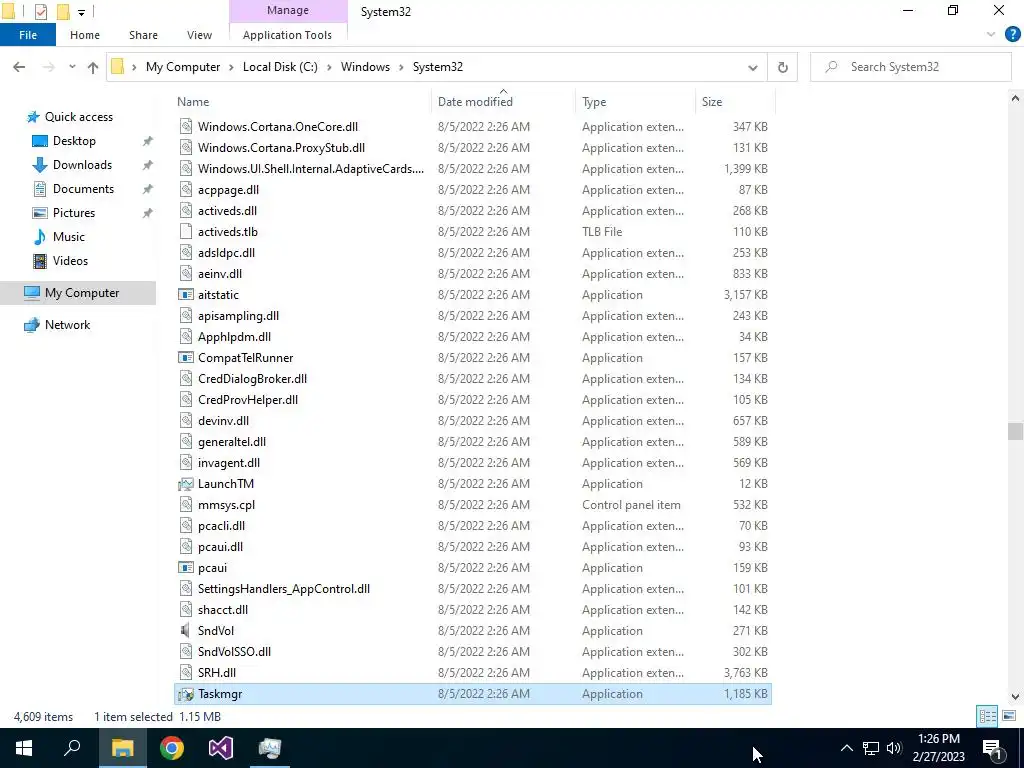1024x768 pixels.
Task: Select SettingsHandlers_AppControl.dll file
Action: click(284, 589)
